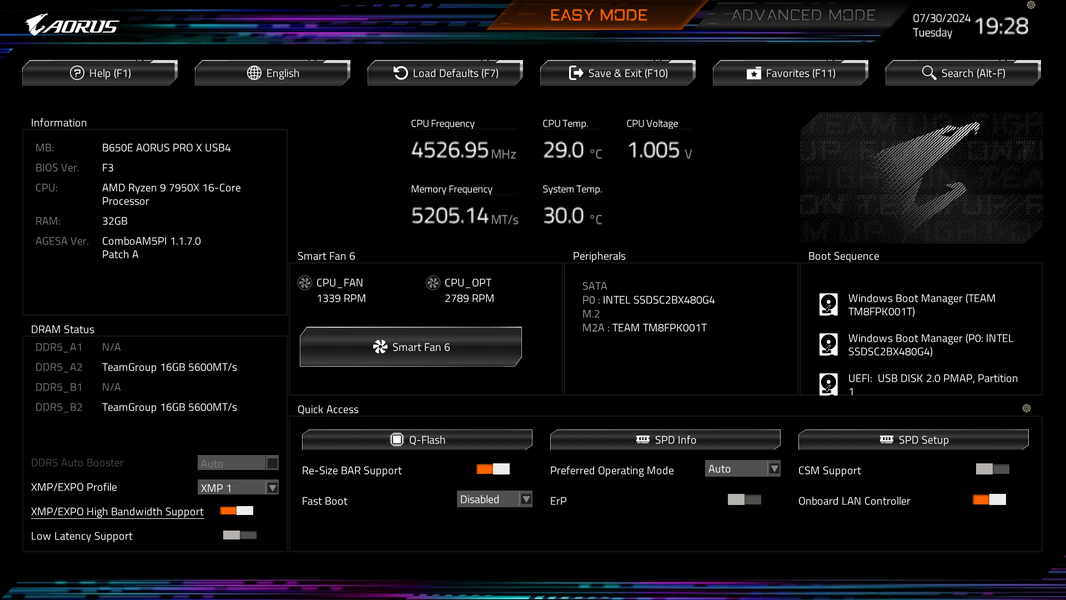1066x600 pixels.
Task: Click Save & Exit (F10)
Action: pos(618,73)
